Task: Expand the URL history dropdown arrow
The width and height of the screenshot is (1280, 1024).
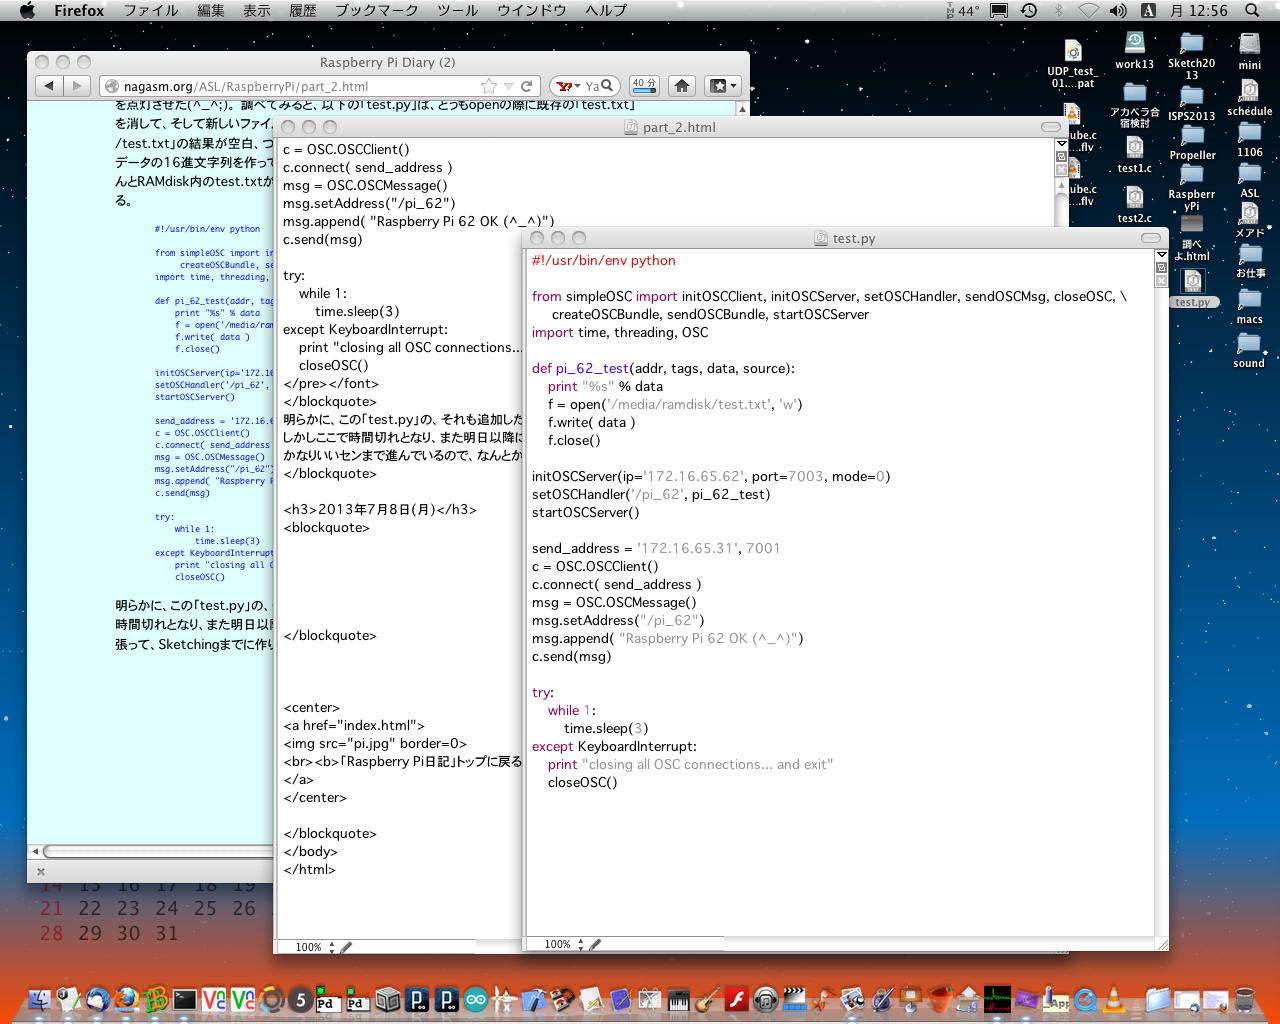Action: pos(508,86)
